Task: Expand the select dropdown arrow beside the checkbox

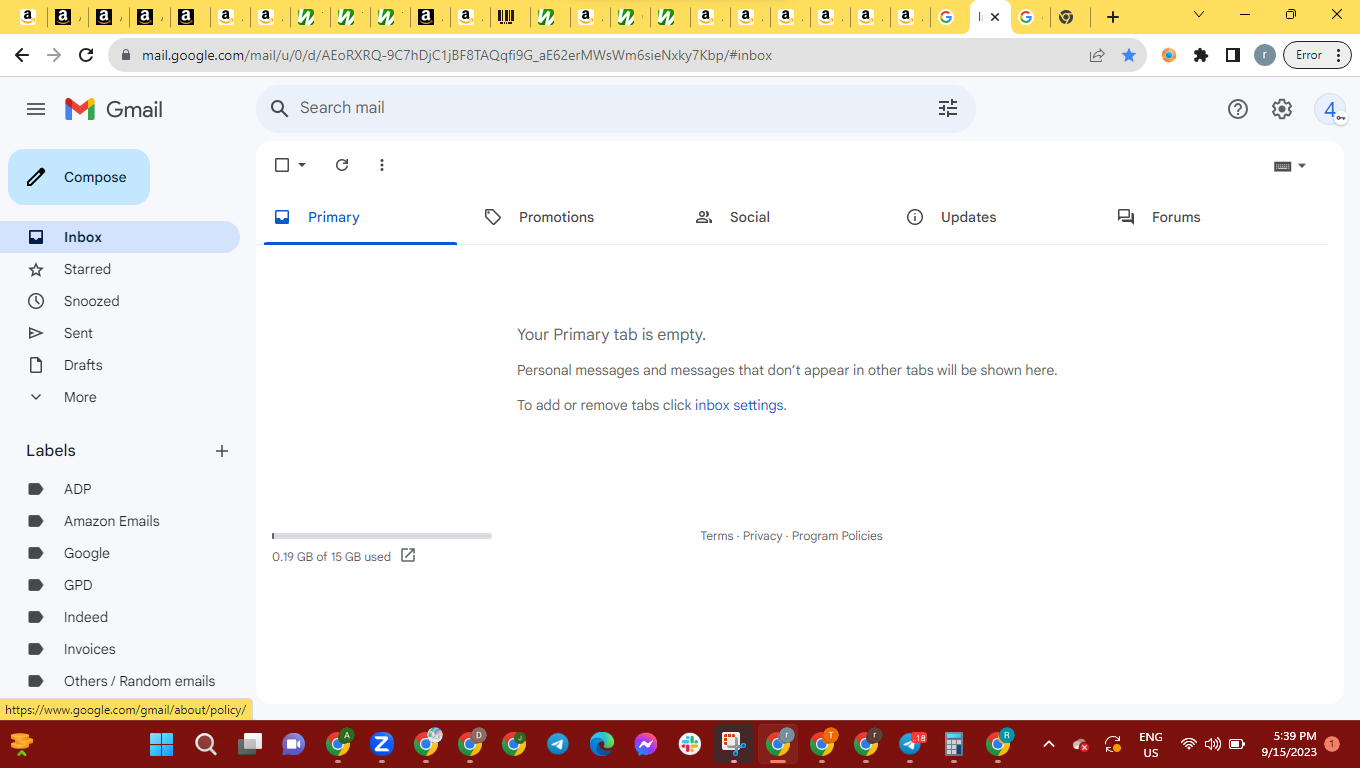Action: point(302,165)
